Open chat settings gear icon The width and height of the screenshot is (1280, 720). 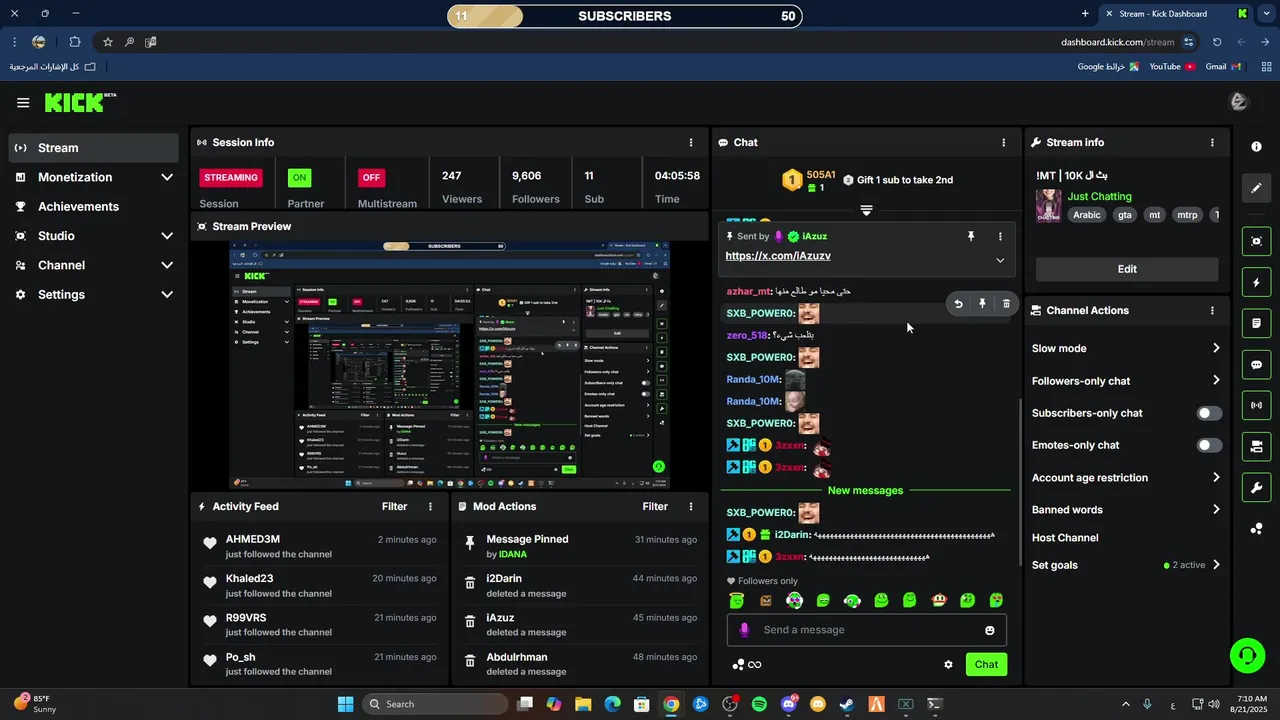click(x=948, y=665)
